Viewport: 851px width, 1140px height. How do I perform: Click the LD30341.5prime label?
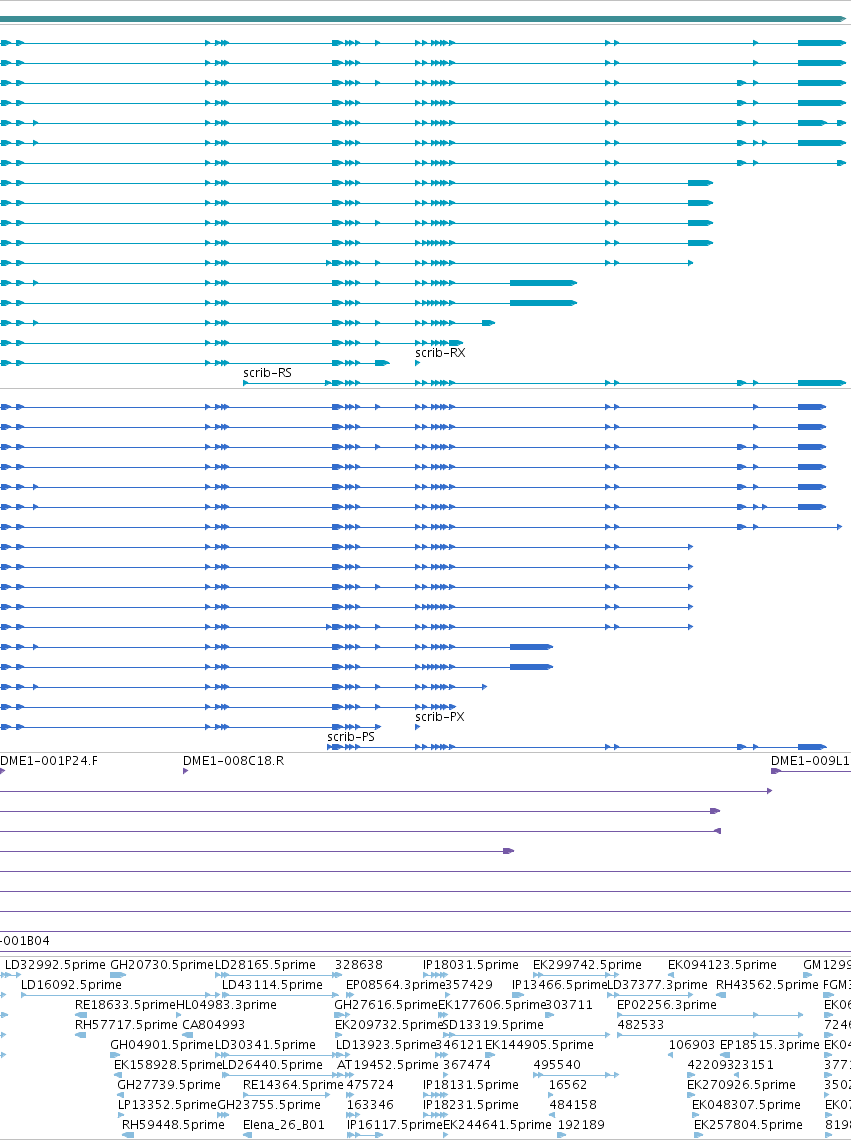point(265,1045)
